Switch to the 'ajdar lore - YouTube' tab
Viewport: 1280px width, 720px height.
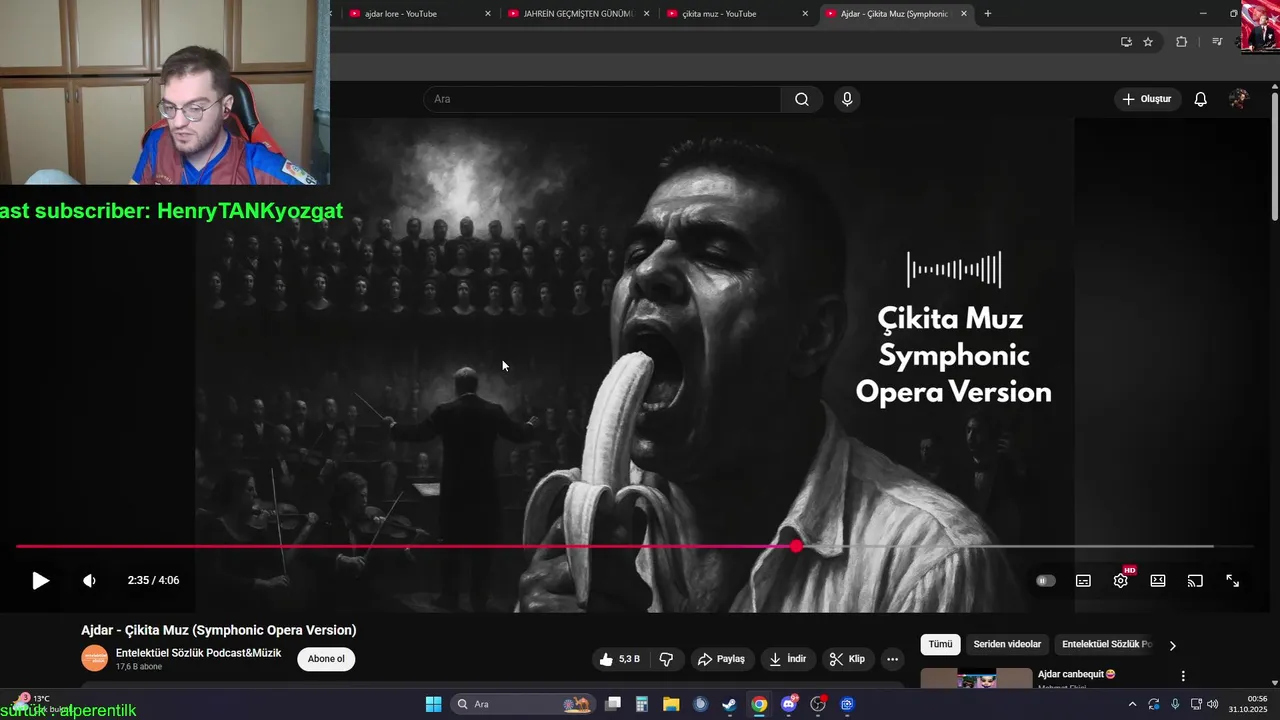[x=417, y=14]
